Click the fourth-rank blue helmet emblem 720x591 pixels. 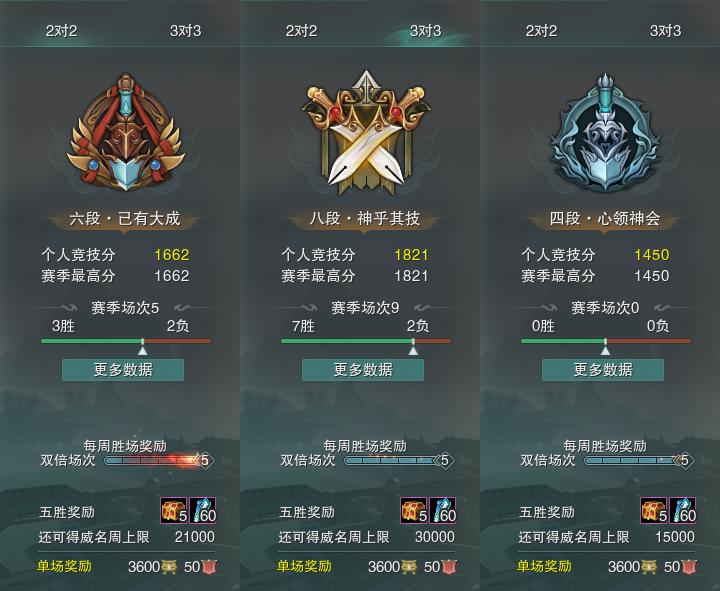coord(606,133)
